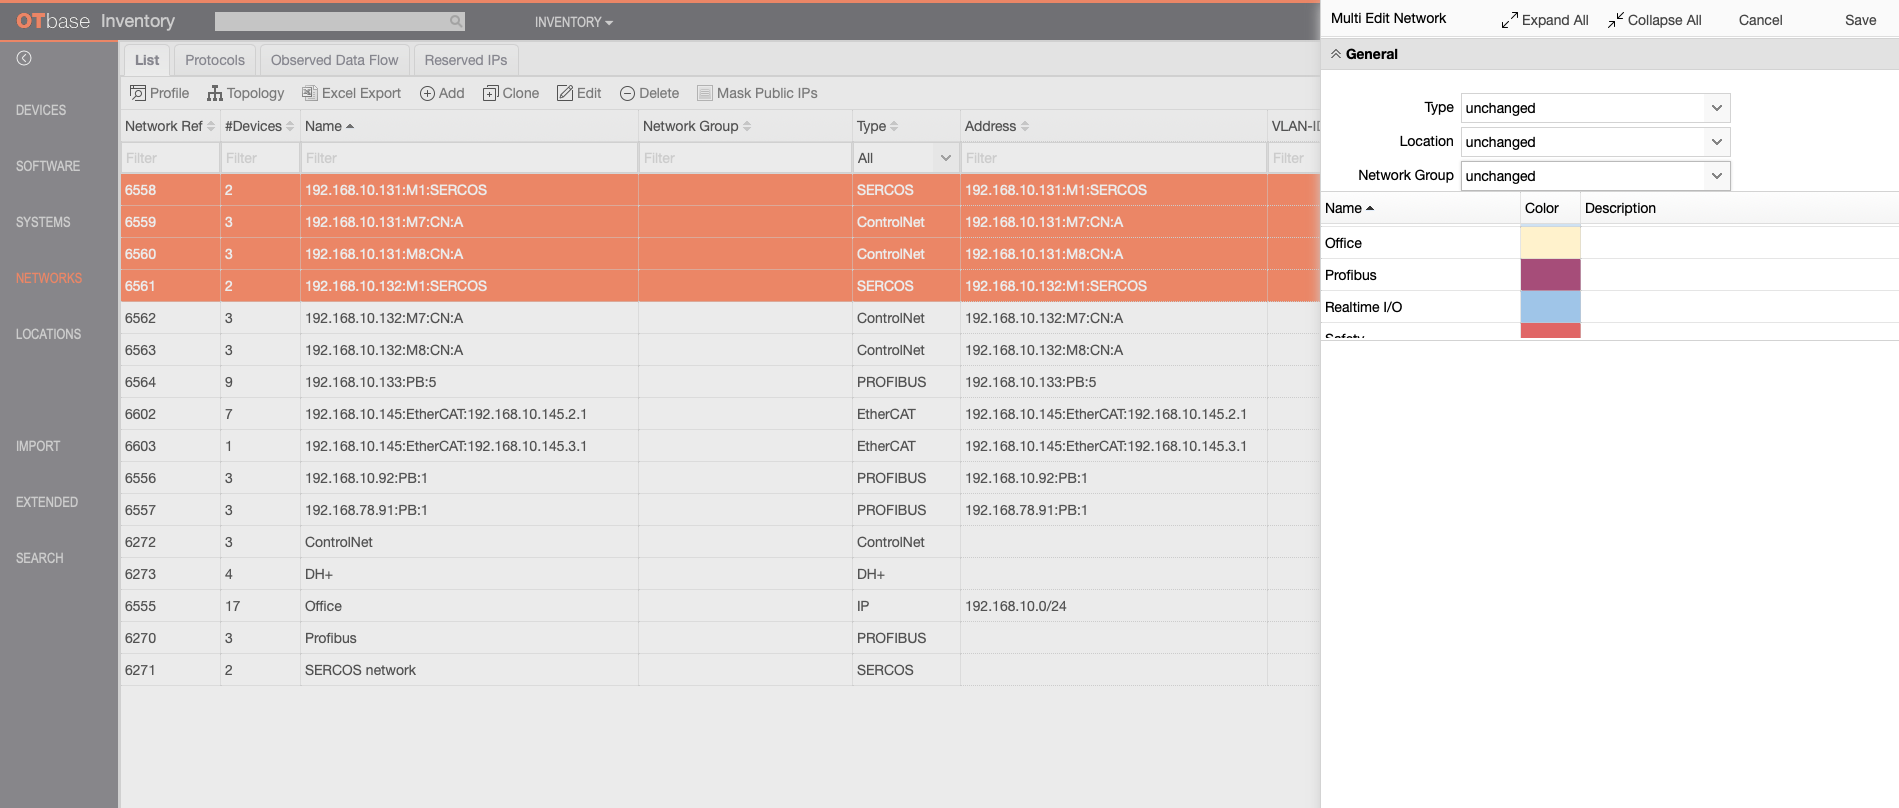Cancel the Multi Edit Network panel
The height and width of the screenshot is (808, 1899).
pos(1760,20)
